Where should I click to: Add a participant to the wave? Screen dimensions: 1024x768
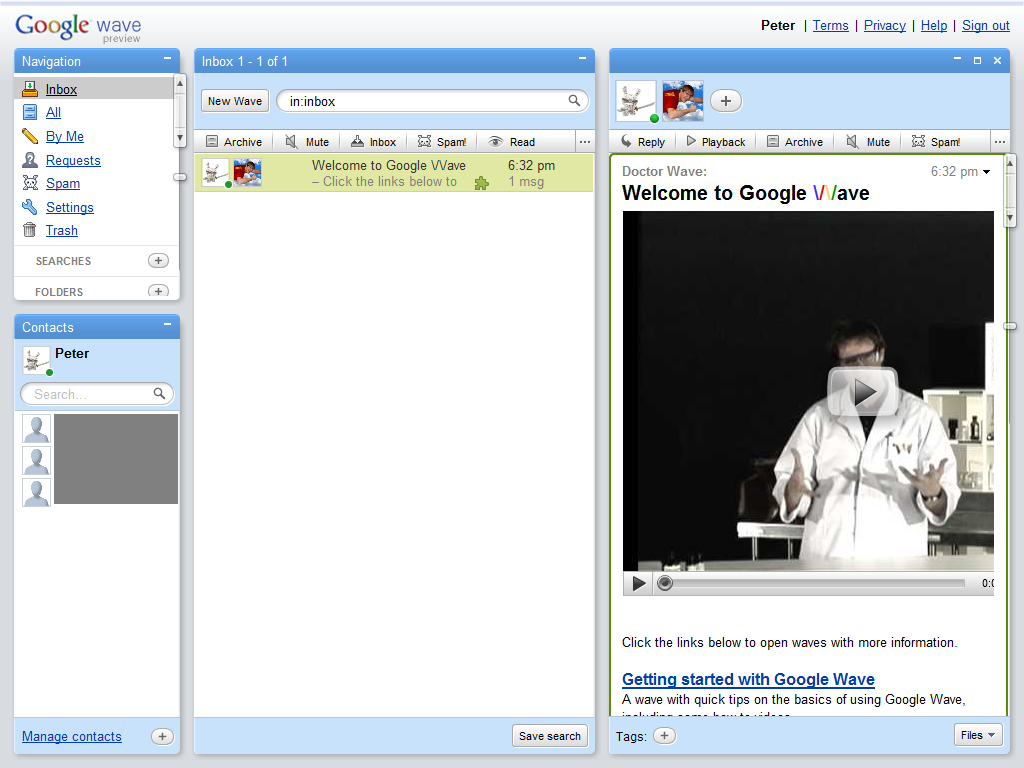tap(726, 101)
